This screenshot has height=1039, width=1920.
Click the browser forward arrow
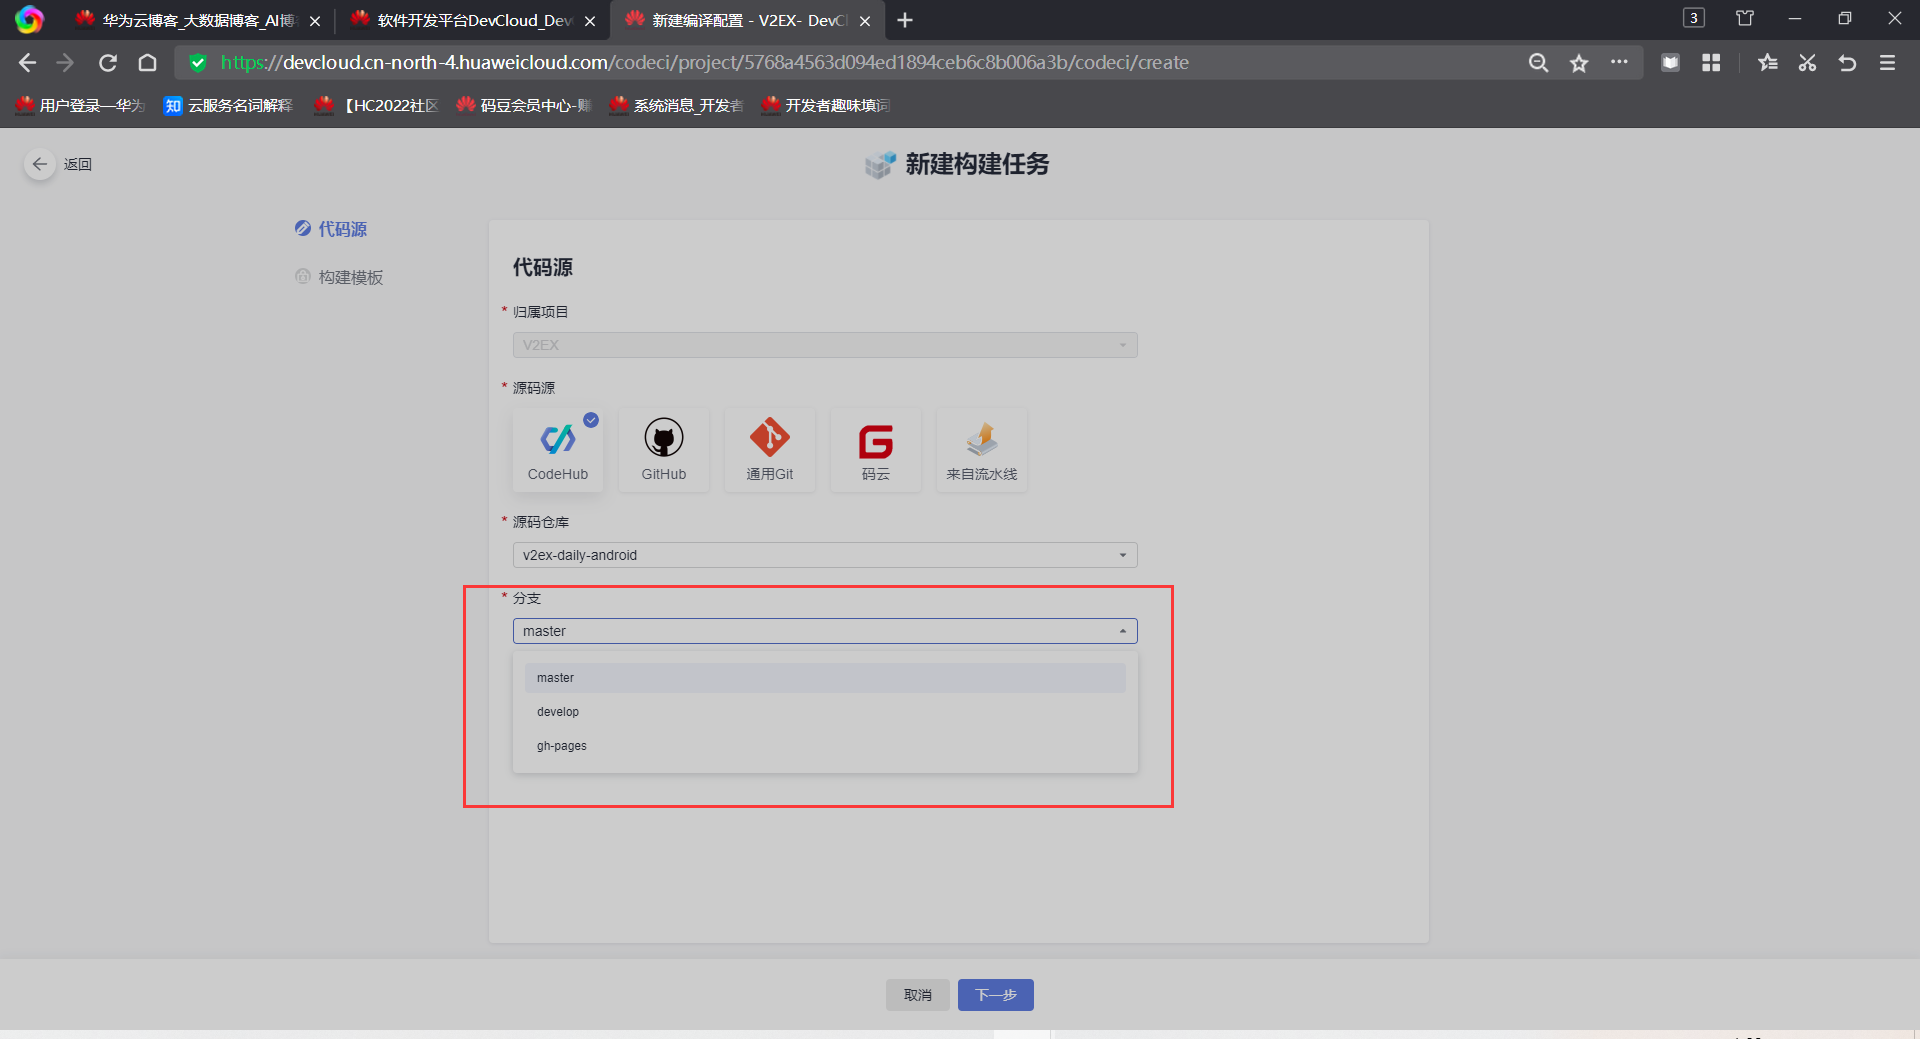point(66,63)
